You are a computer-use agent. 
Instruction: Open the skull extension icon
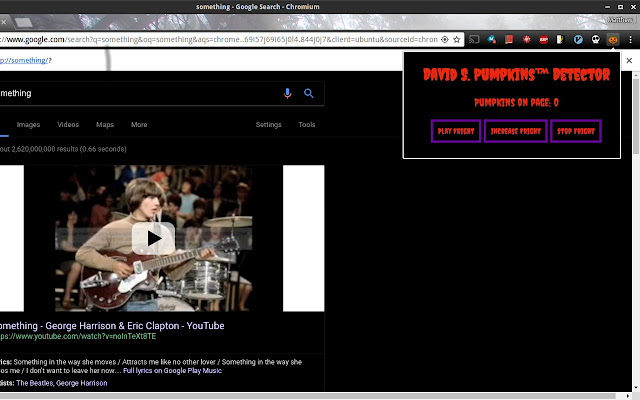596,40
